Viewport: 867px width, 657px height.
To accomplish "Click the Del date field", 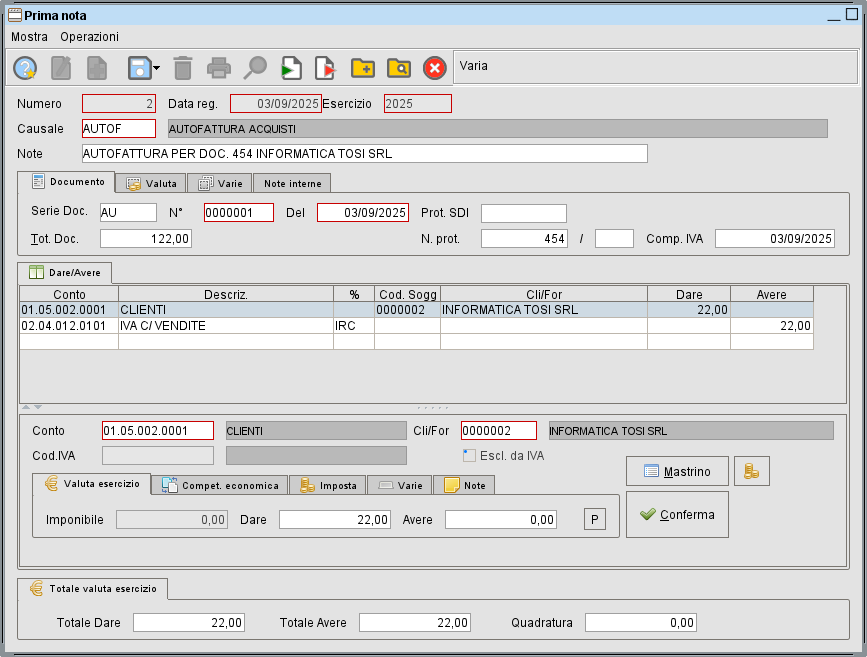I will [363, 212].
